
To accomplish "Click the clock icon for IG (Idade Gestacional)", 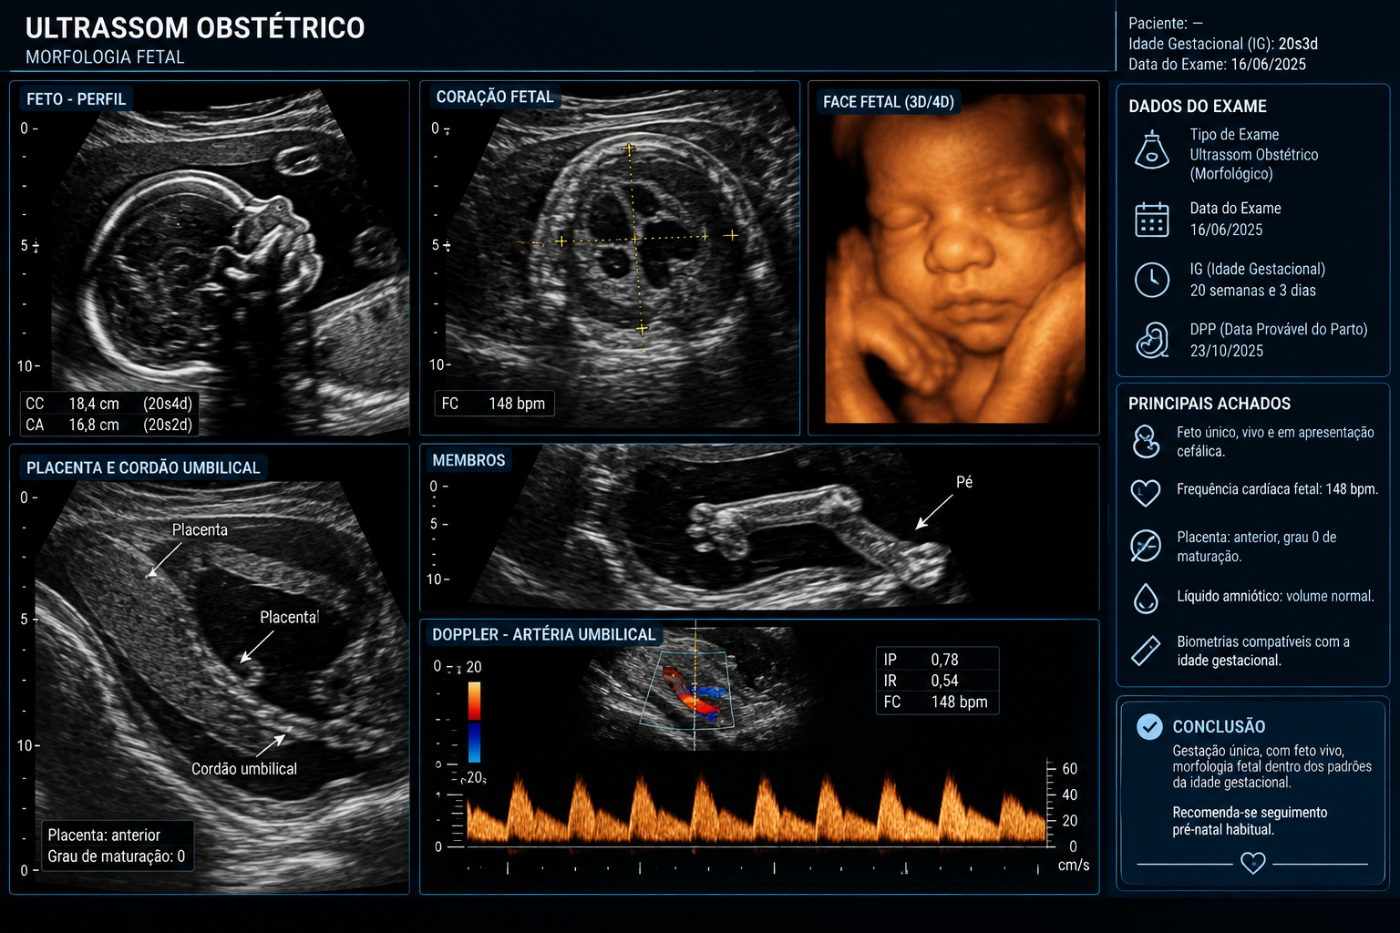I will (1152, 280).
